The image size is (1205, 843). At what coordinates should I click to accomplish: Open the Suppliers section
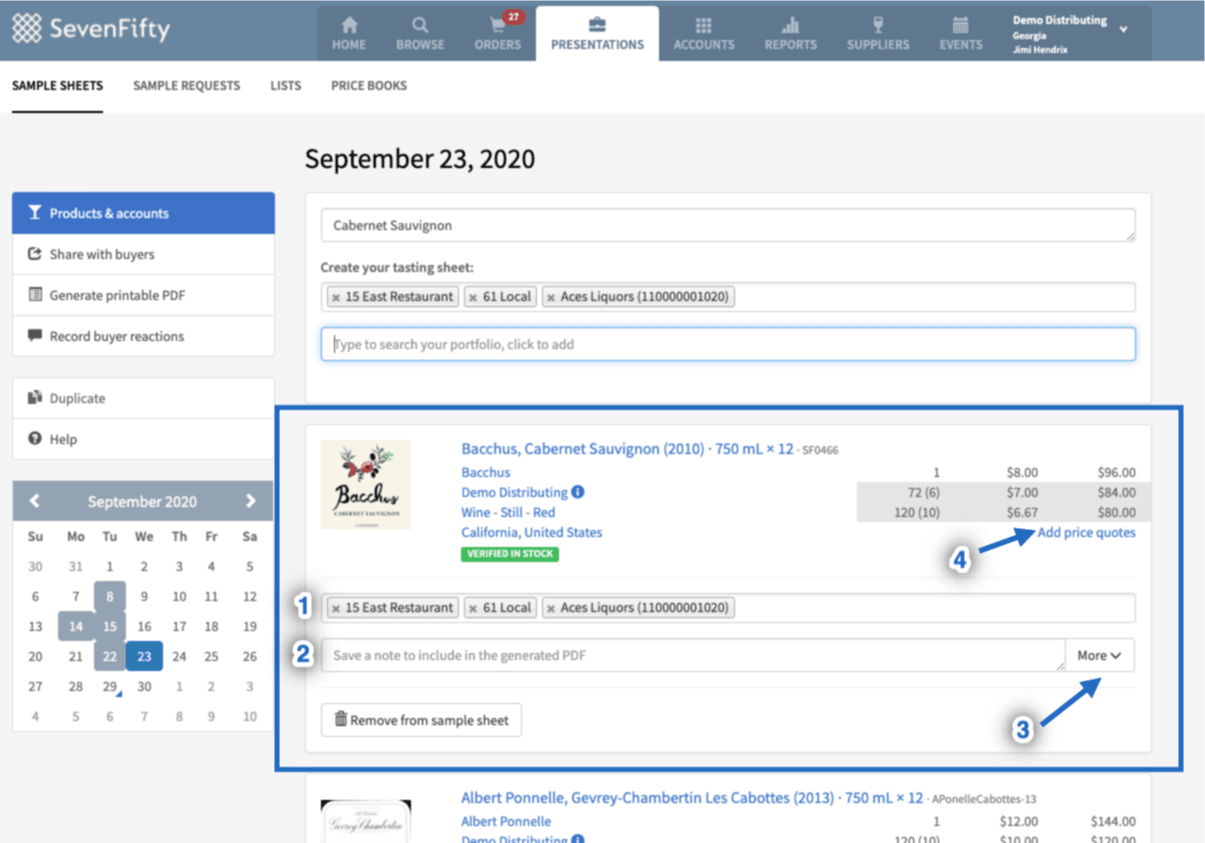pos(878,33)
